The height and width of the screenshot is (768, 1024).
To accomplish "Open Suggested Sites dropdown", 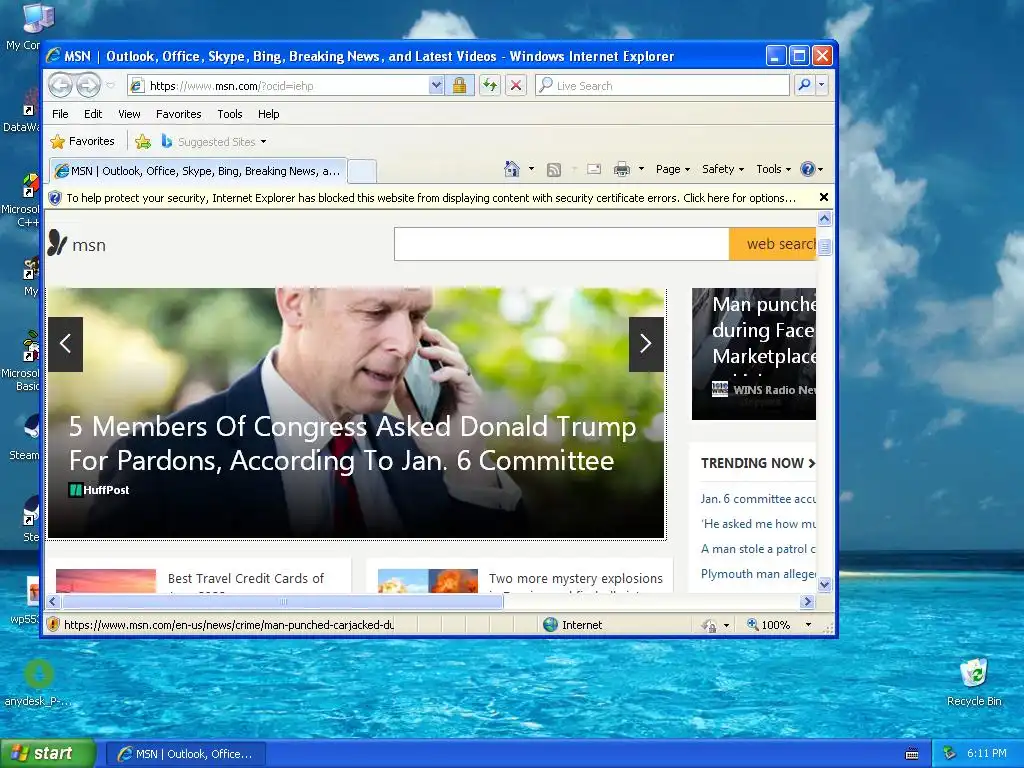I will [214, 141].
